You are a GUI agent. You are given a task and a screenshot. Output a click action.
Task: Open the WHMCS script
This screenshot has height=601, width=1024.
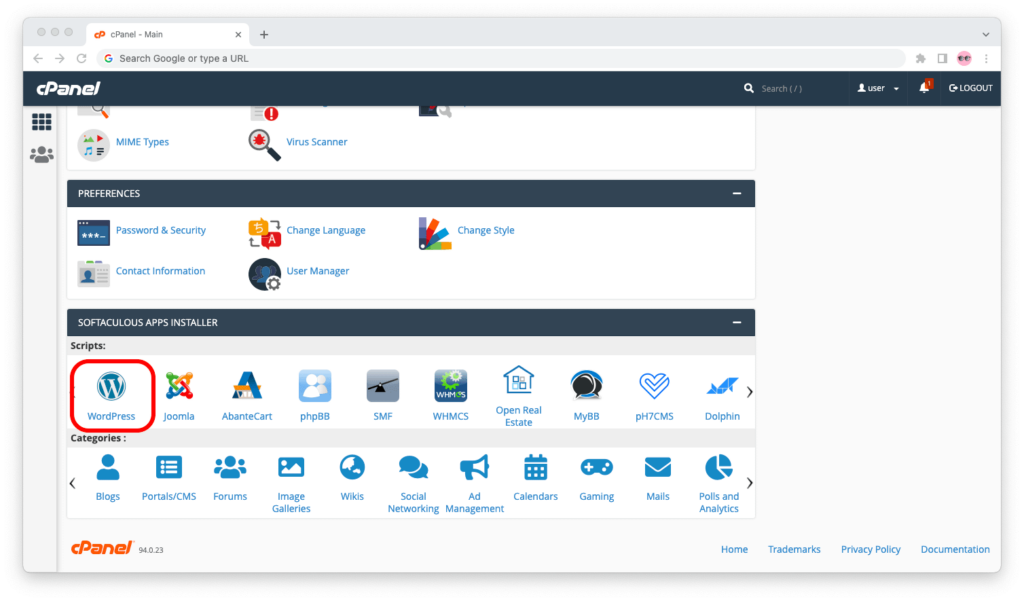(451, 395)
